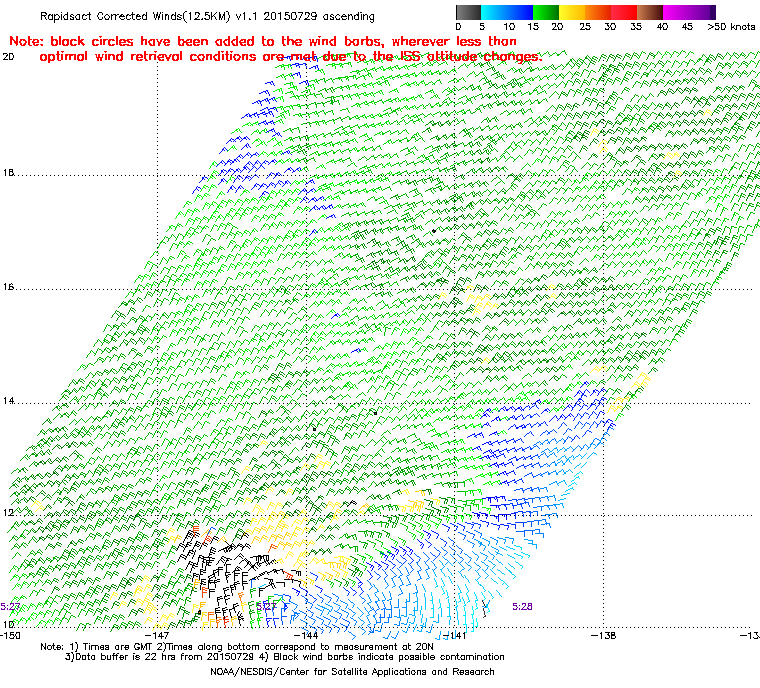Click the footnote 'Times are GMT' line

237,647
